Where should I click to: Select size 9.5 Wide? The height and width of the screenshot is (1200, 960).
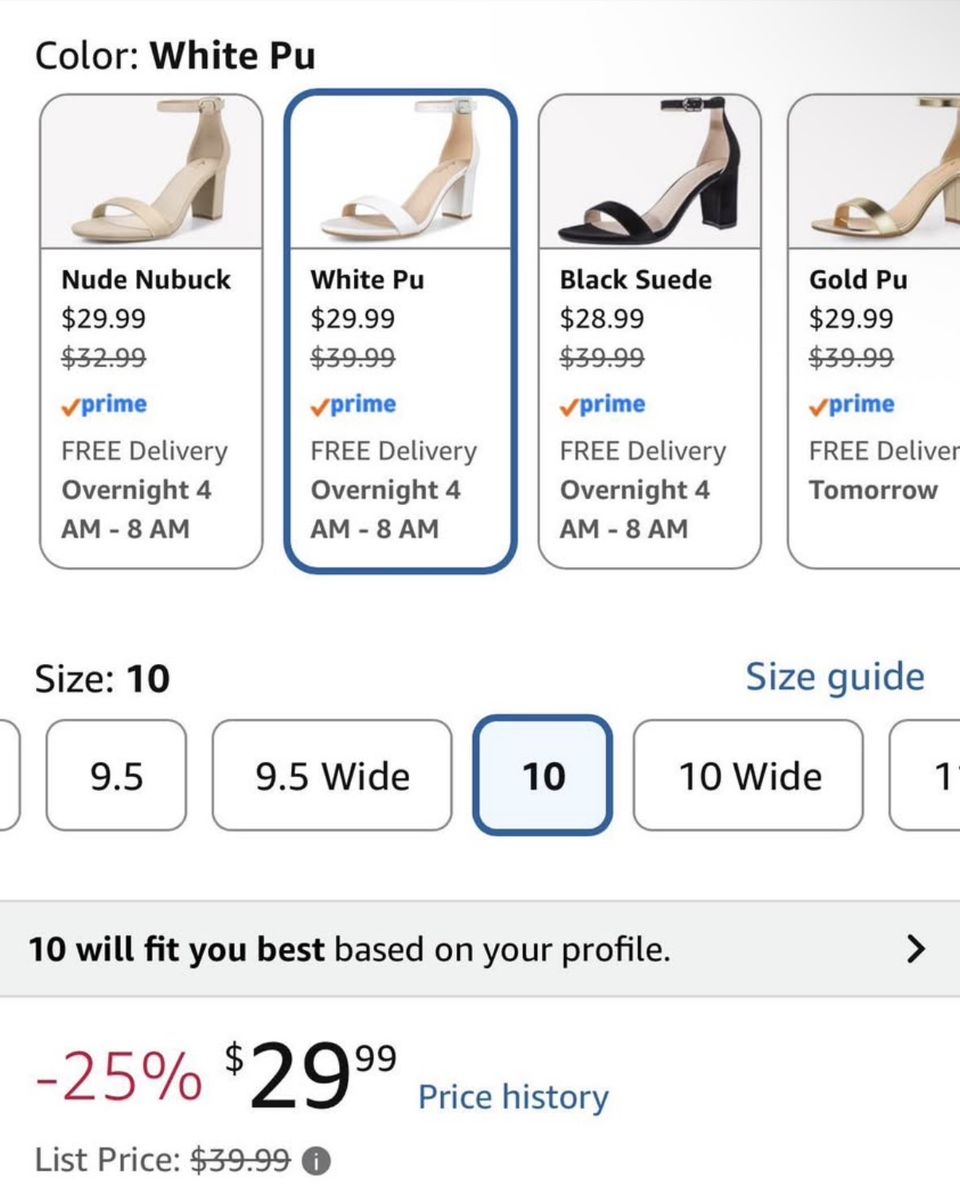332,775
